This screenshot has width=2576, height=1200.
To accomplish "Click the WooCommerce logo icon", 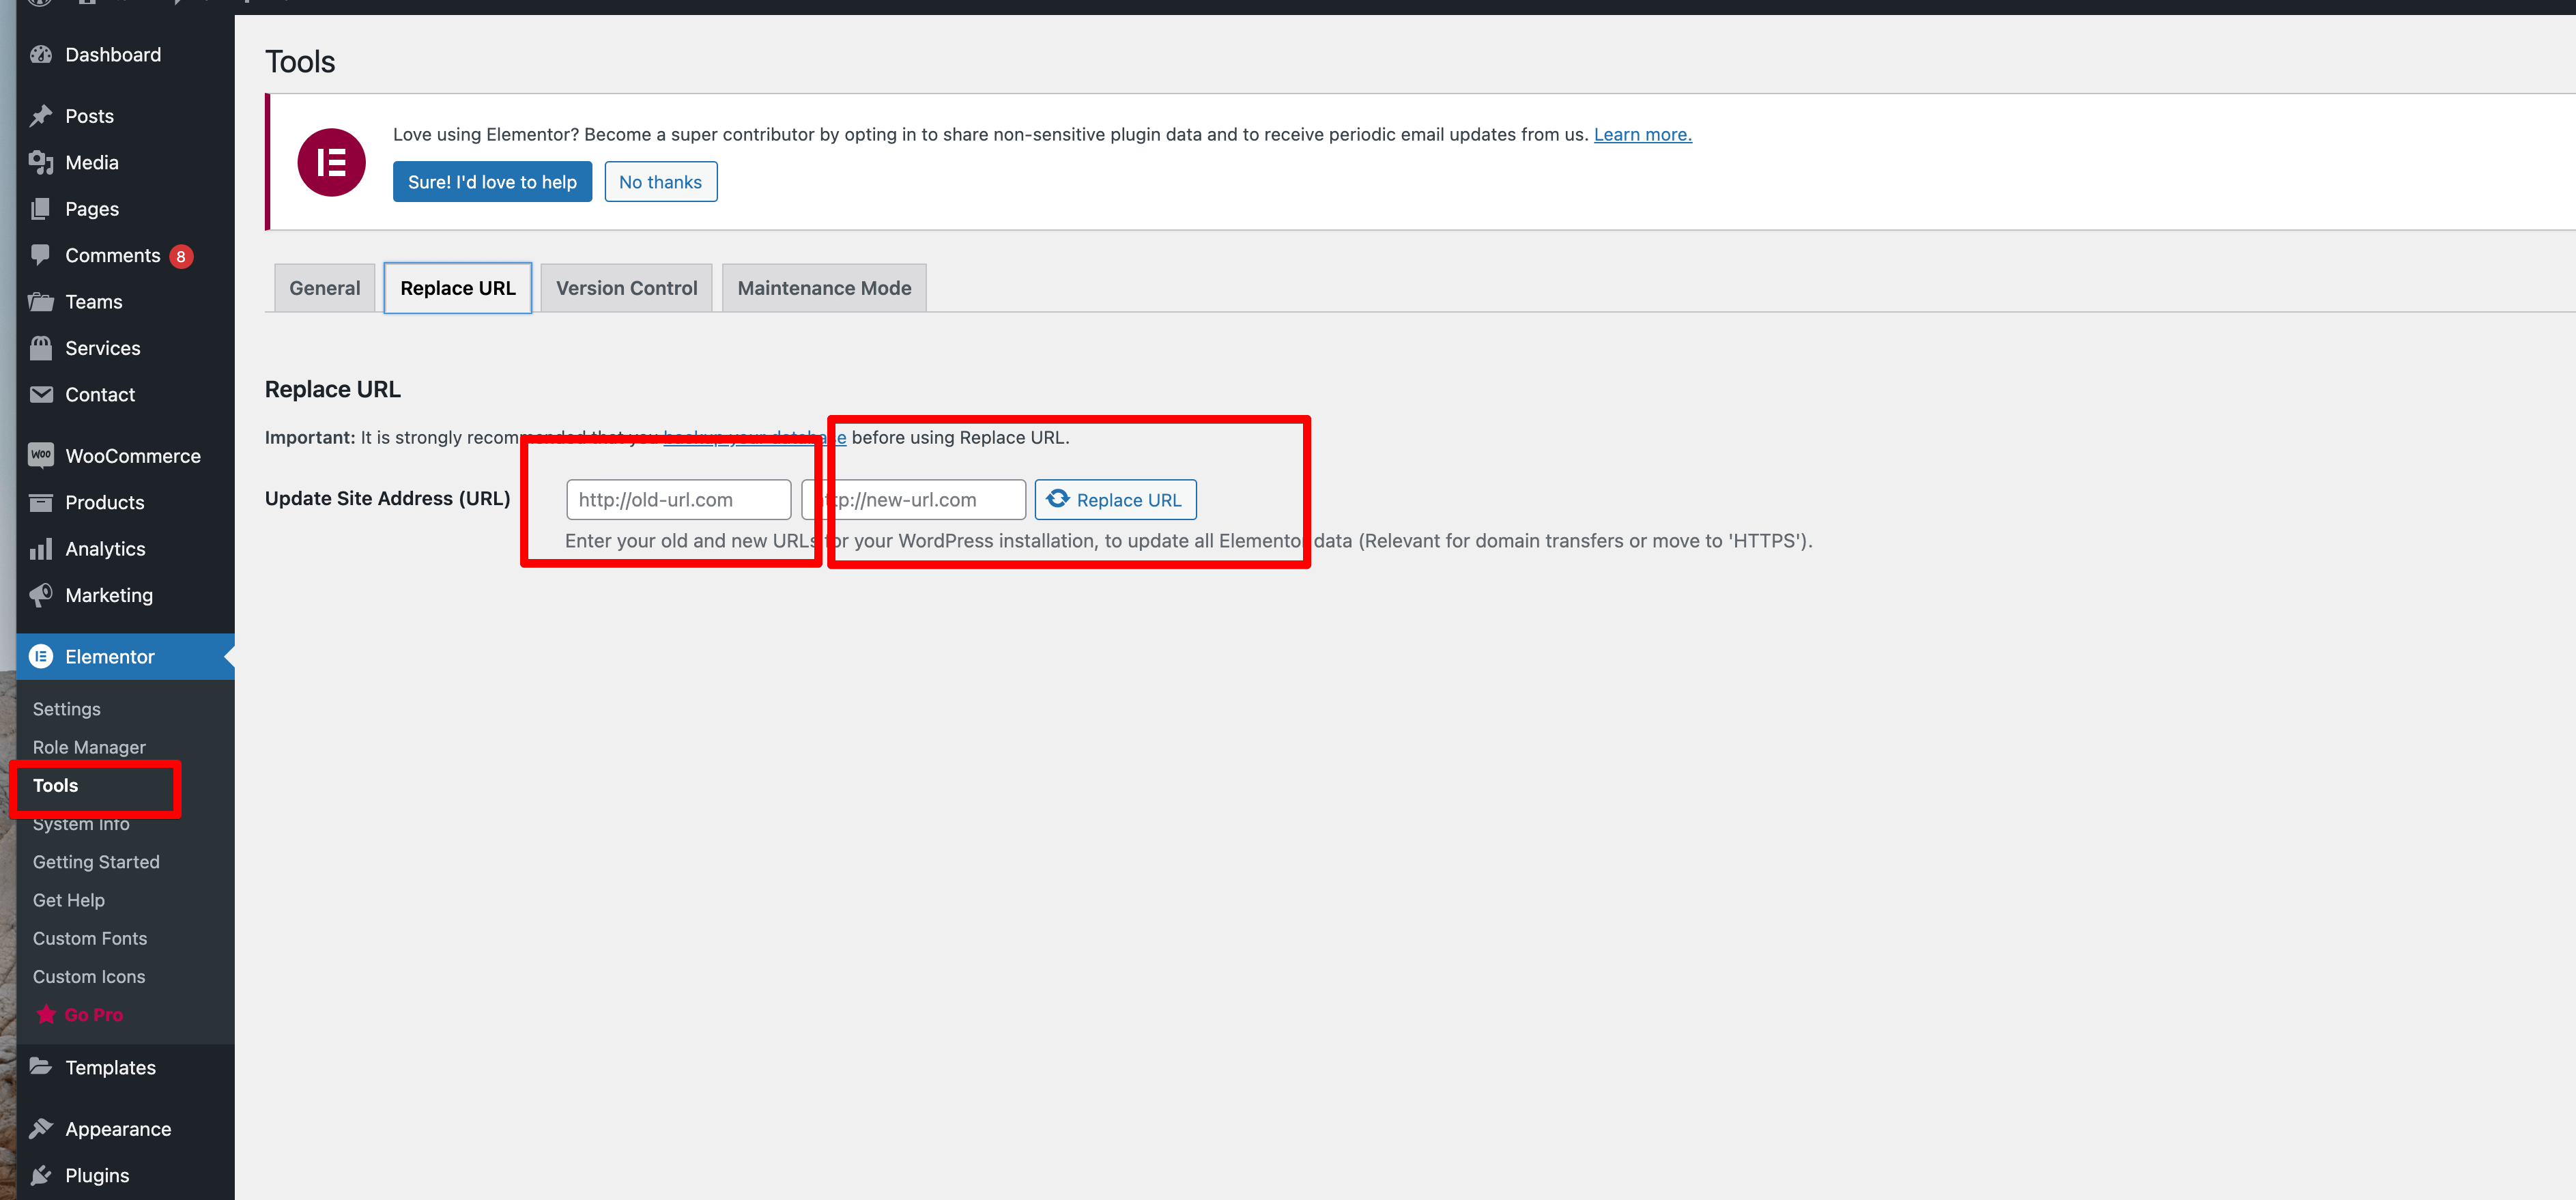I will tap(41, 456).
